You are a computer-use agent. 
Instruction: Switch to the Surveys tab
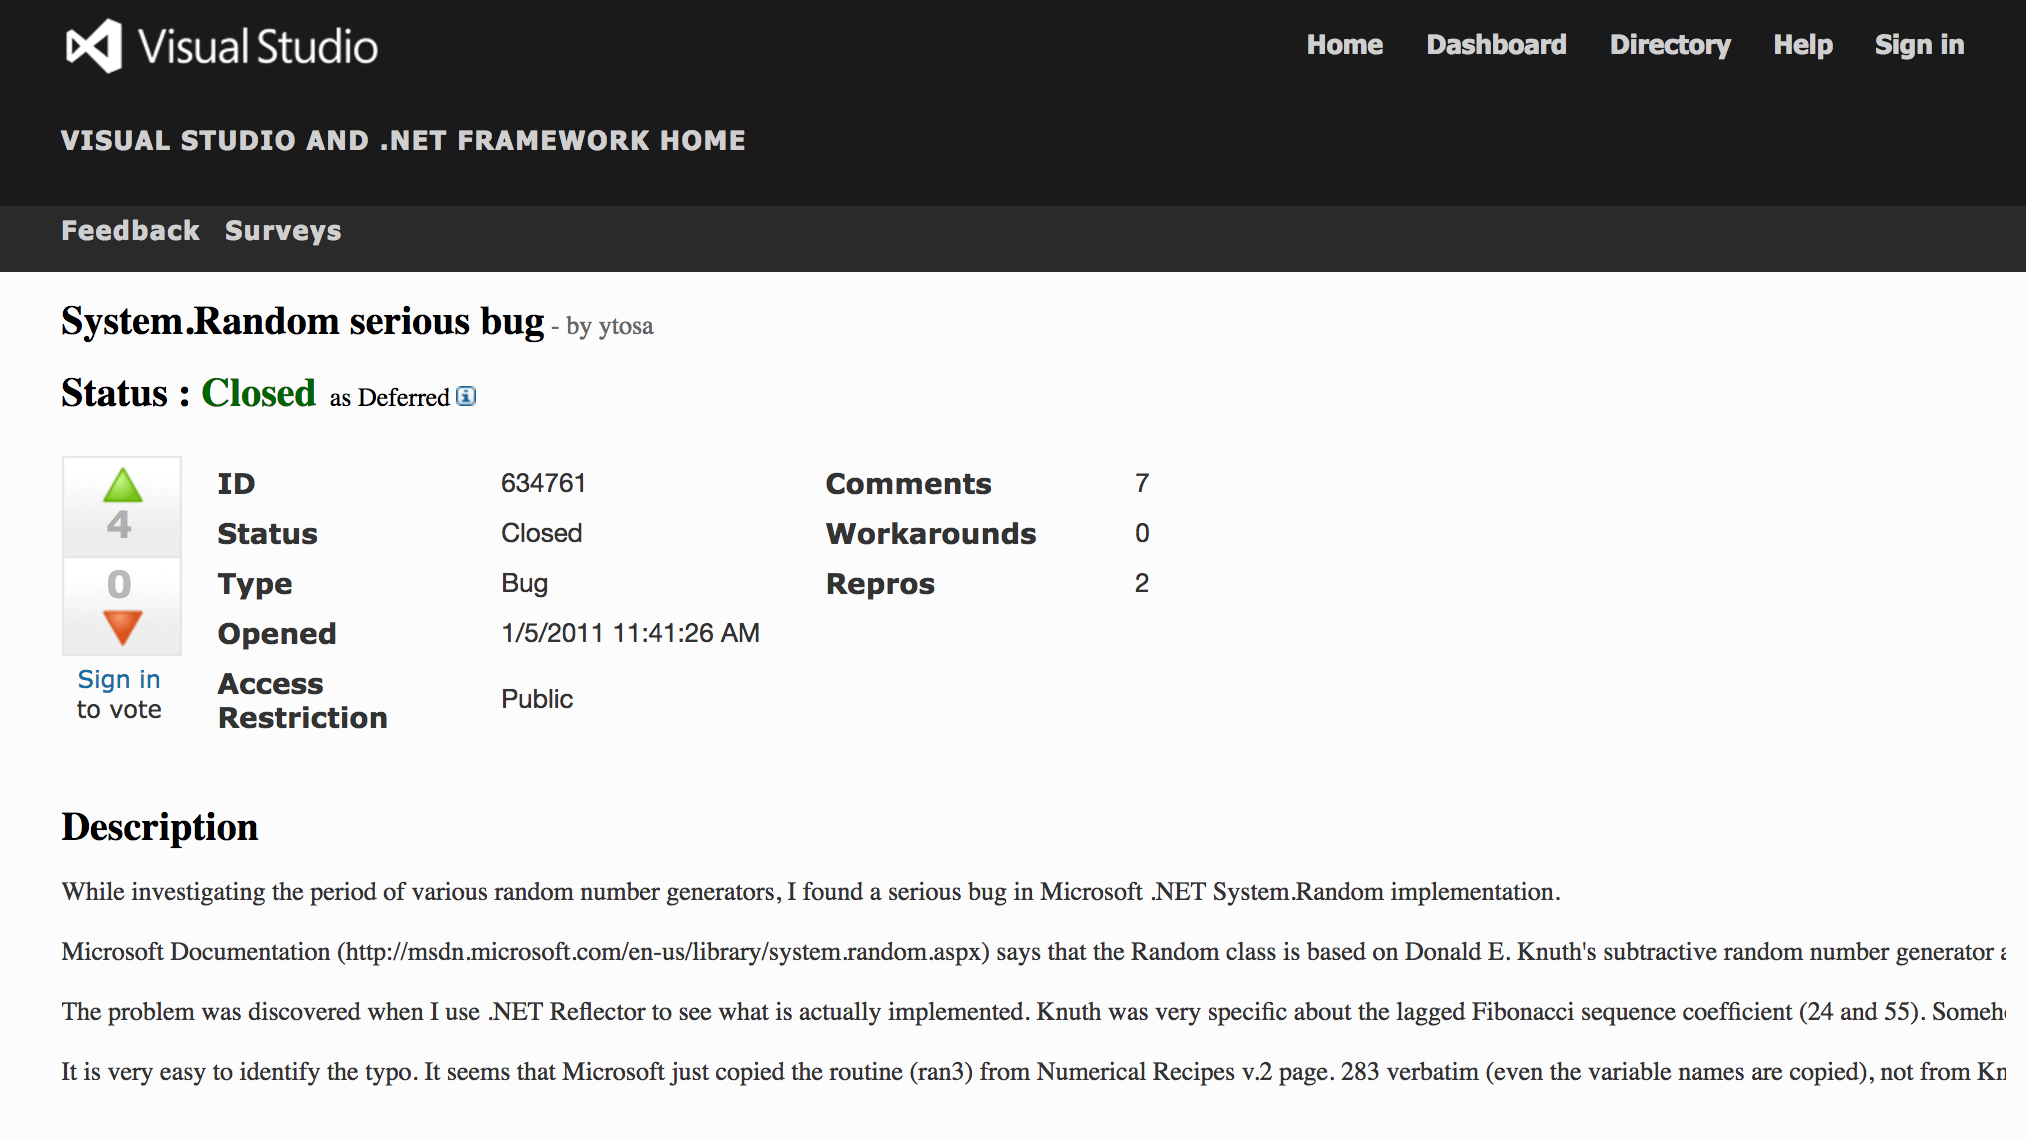[283, 231]
